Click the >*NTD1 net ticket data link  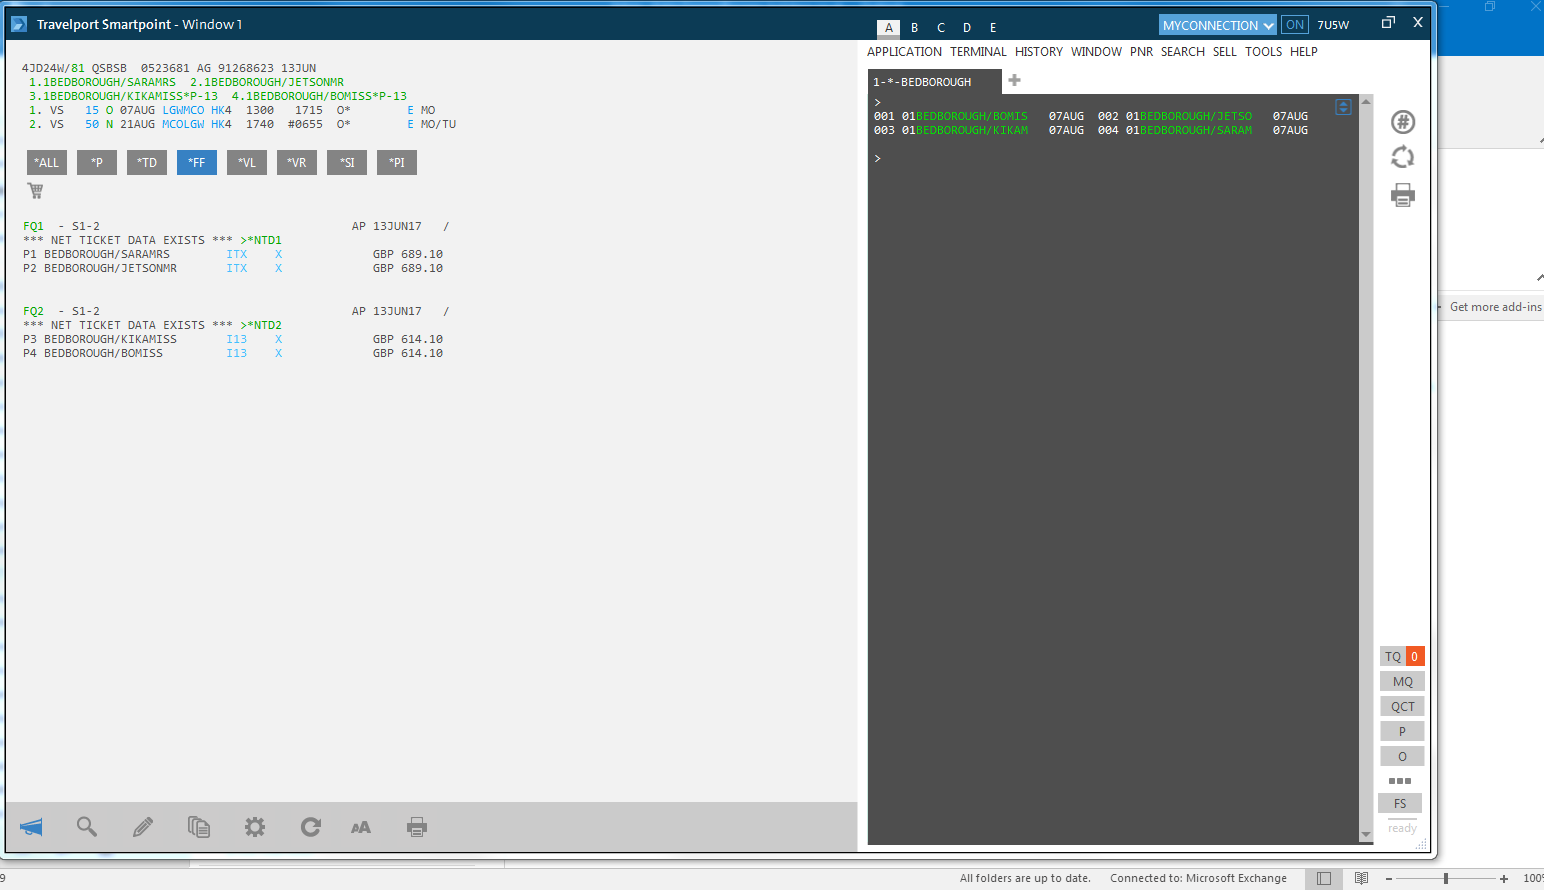(261, 240)
